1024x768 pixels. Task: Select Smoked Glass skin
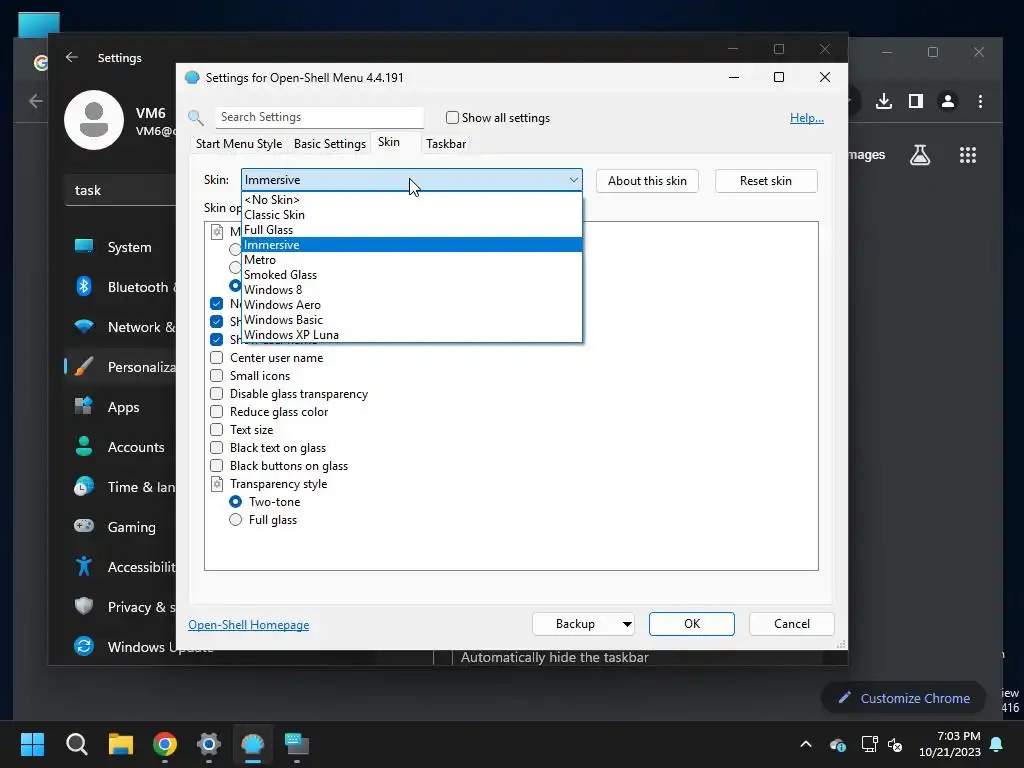point(411,275)
